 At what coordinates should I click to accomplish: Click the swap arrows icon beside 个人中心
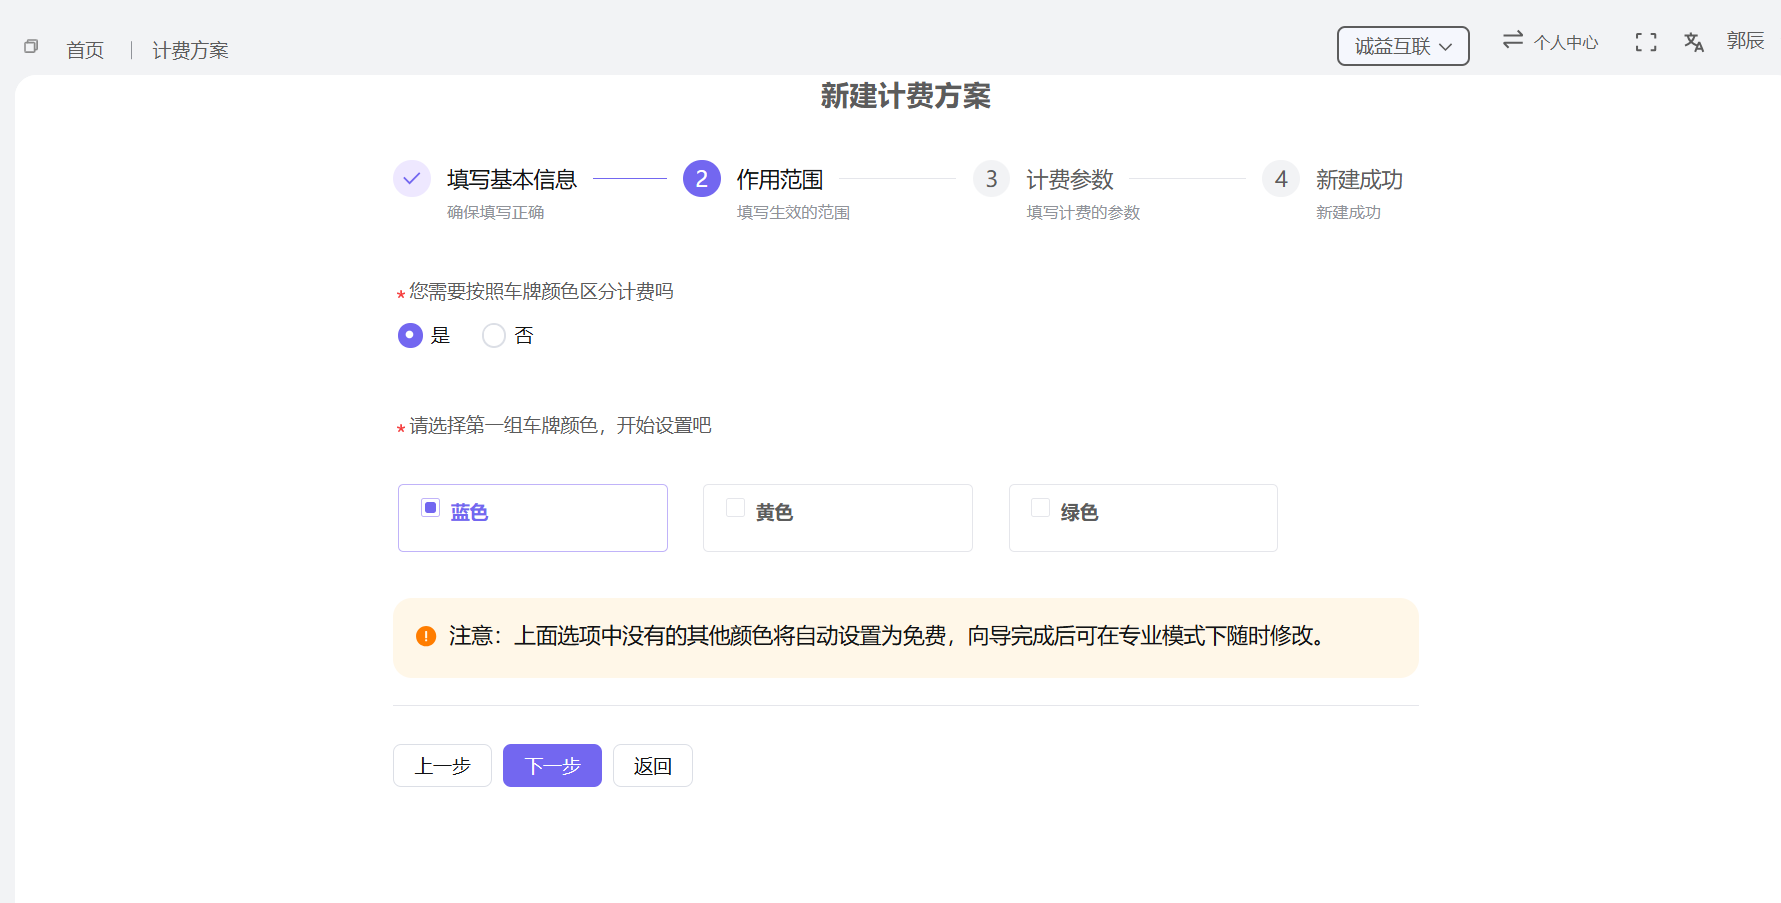(1511, 42)
